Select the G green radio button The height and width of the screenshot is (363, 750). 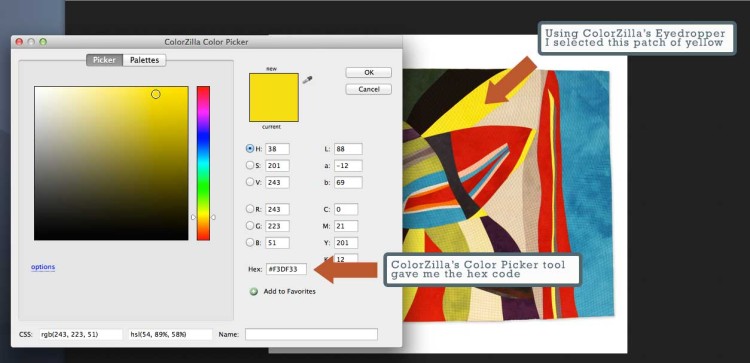[x=250, y=226]
